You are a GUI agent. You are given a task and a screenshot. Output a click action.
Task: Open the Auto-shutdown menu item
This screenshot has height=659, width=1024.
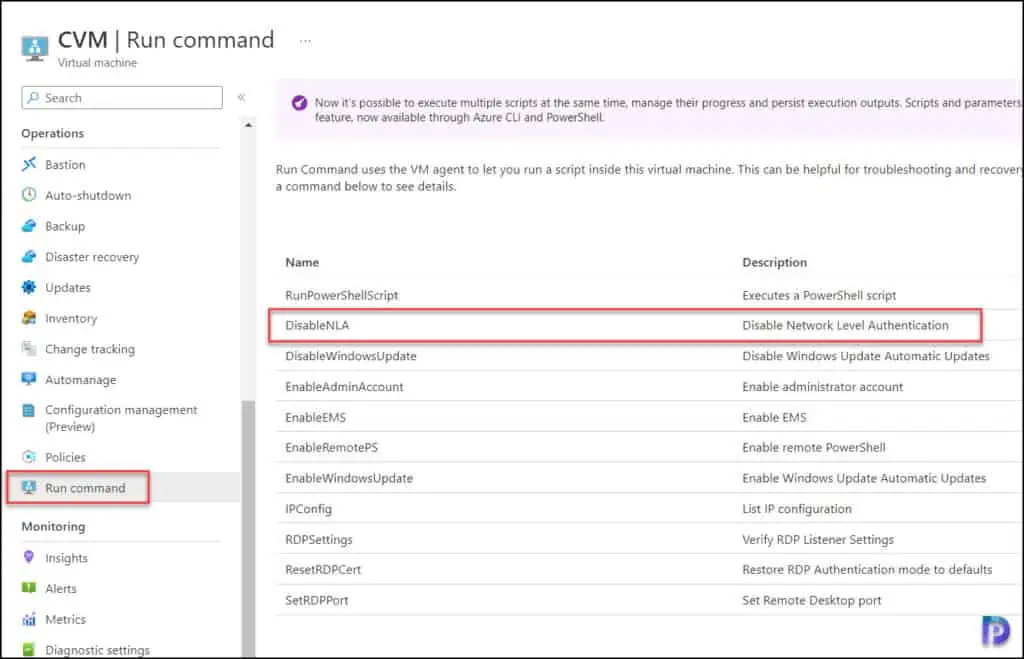pos(88,195)
